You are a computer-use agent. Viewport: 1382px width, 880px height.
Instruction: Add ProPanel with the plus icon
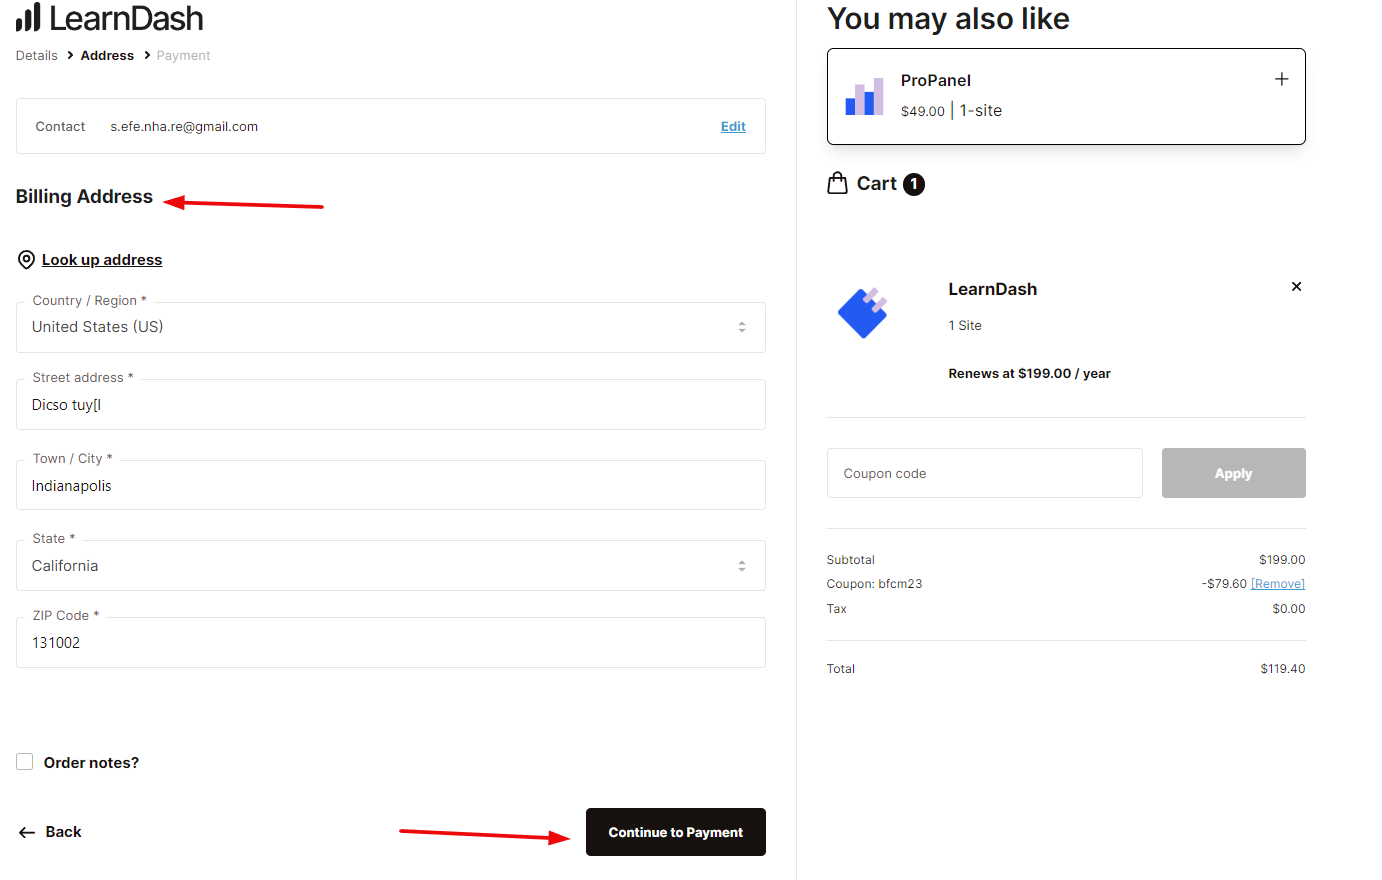[x=1281, y=79]
